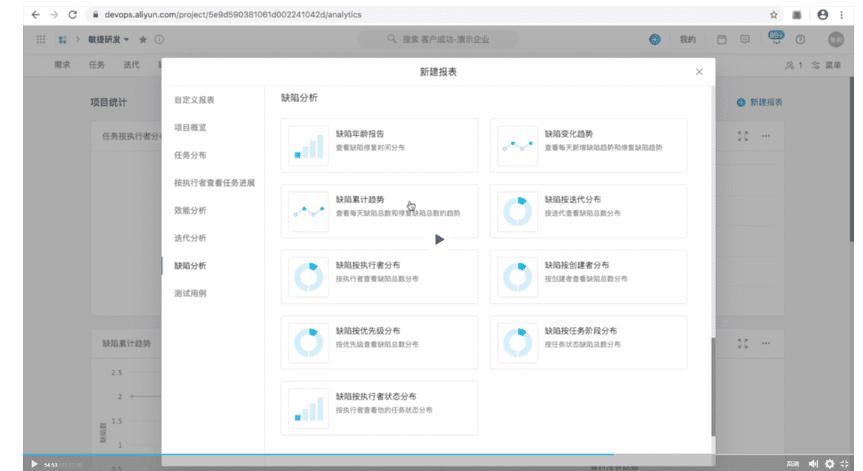The image size is (863, 471).
Task: Choose the 缺陷按任务阶段分布 report card
Action: pos(588,342)
